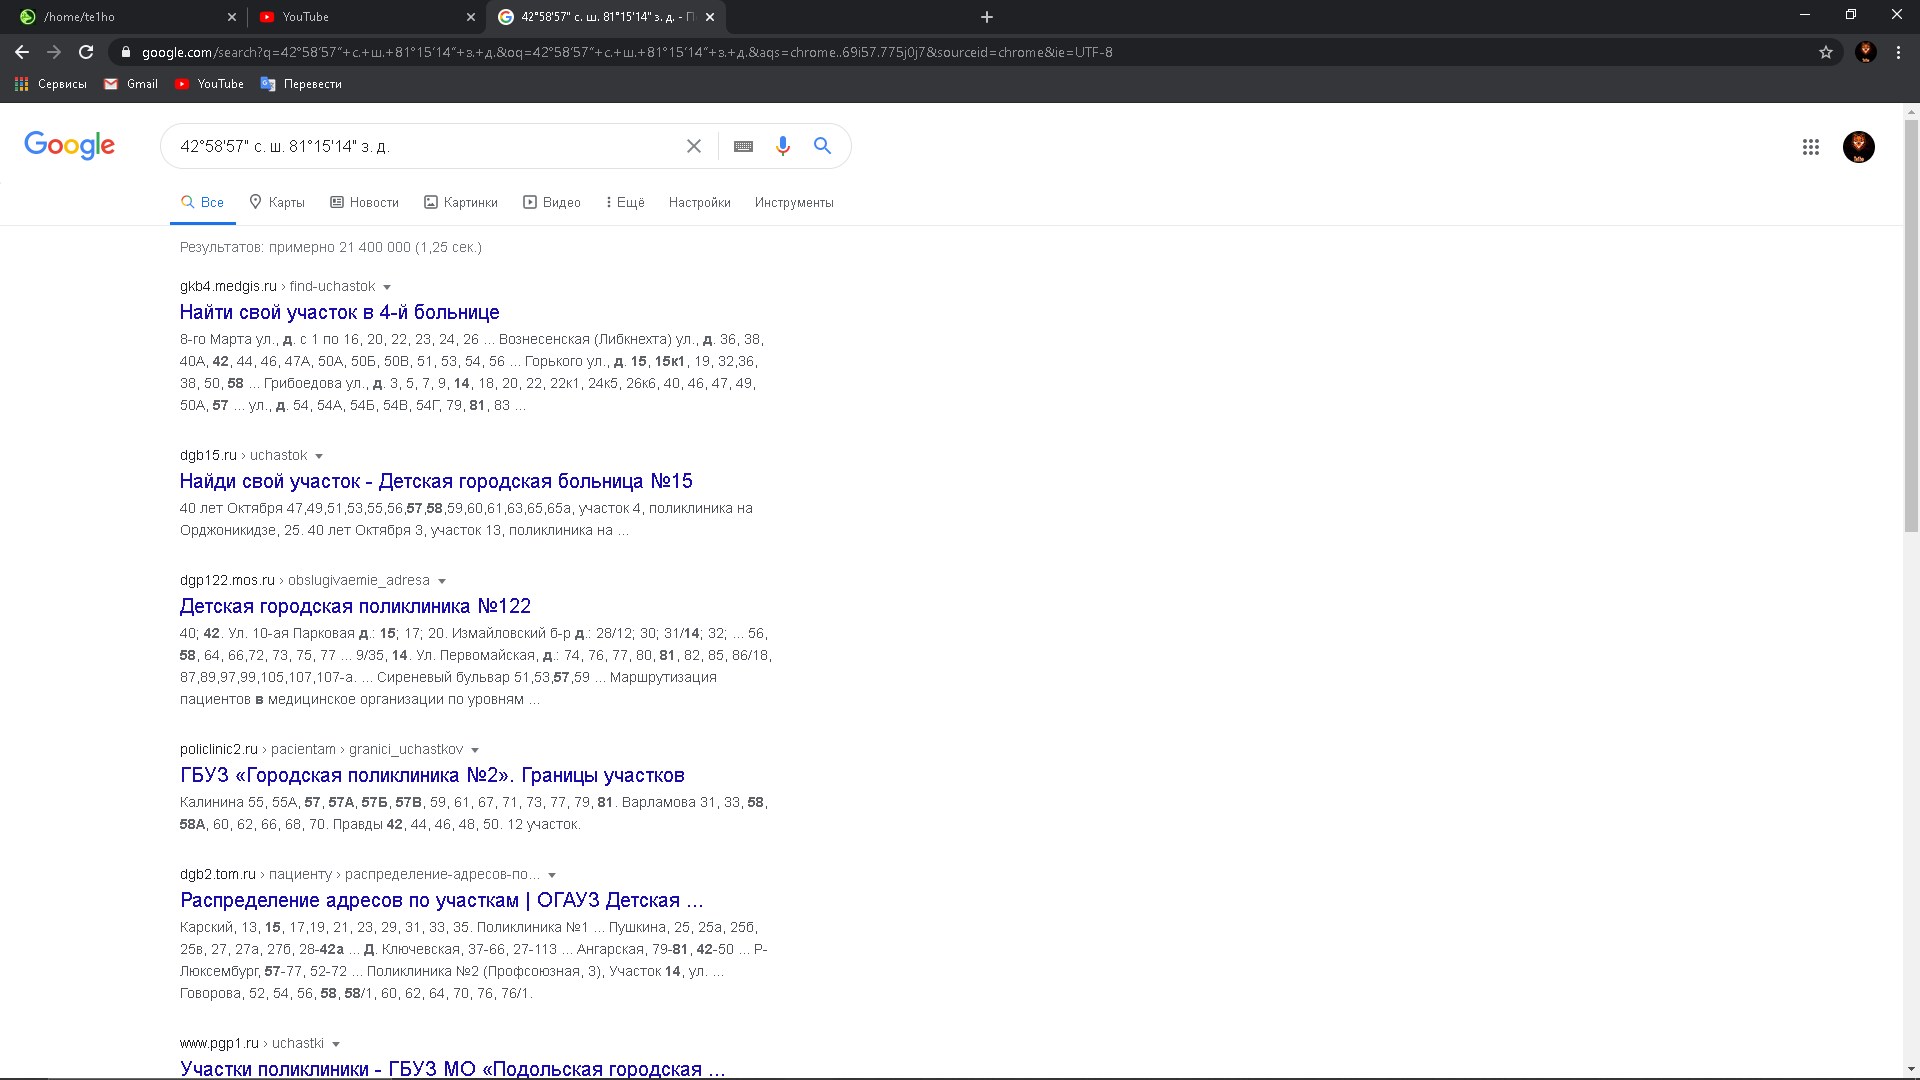Open 'Участки поликлиники - ГБУЗ МО' result
Image resolution: width=1920 pixels, height=1080 pixels.
pyautogui.click(x=453, y=1068)
